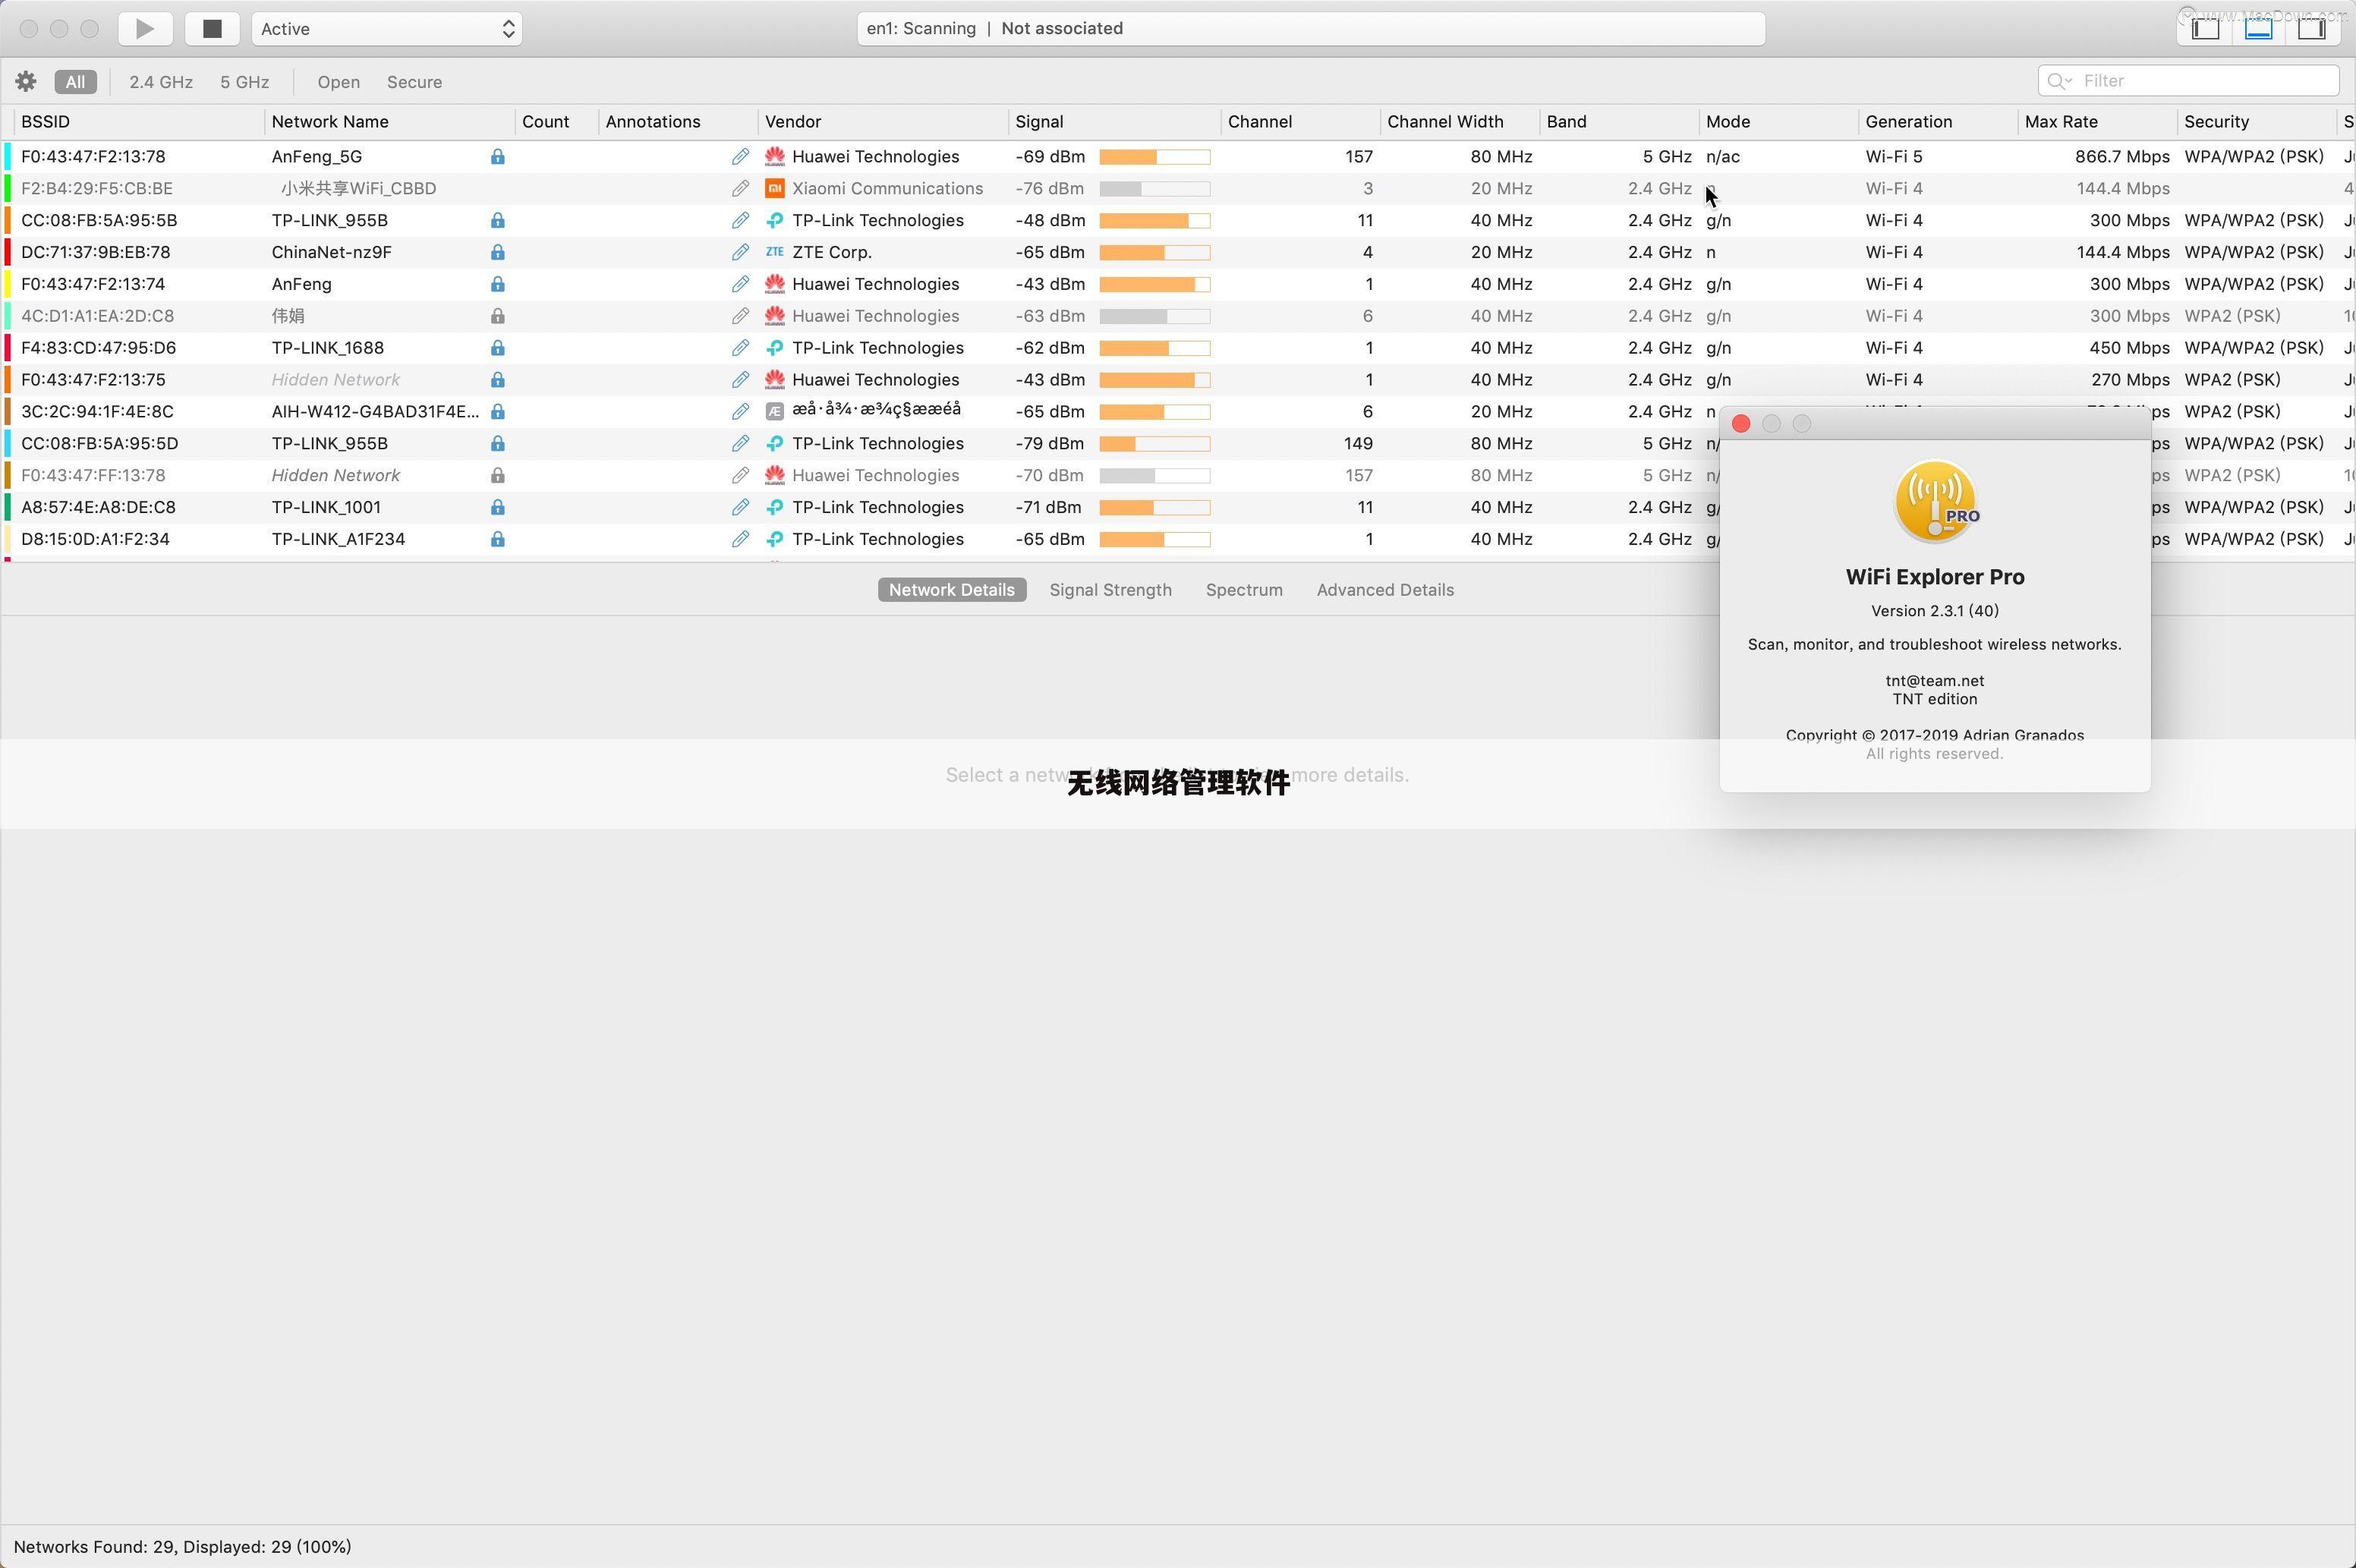Screen dimensions: 2356x1568
Task: Toggle the left sidebar panel icon
Action: pos(2205,28)
